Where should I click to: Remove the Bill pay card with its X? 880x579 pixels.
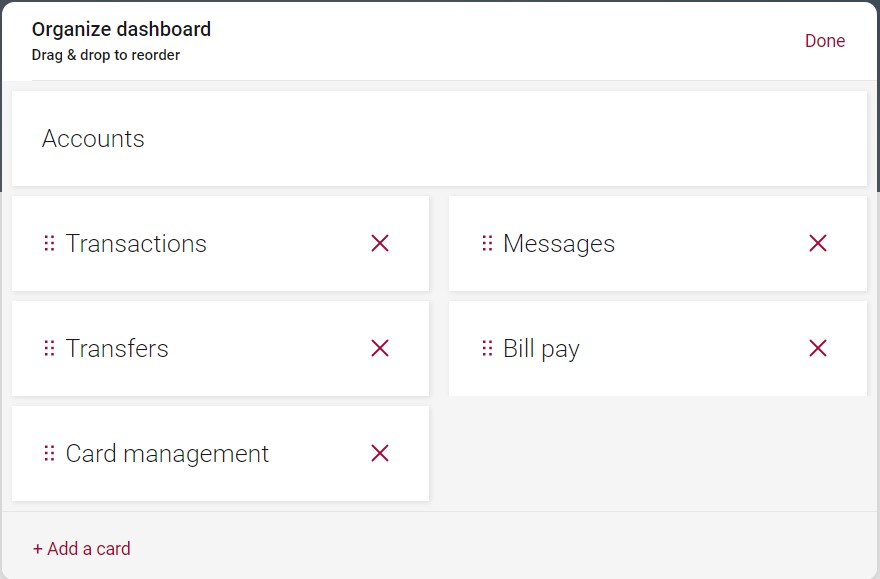coord(818,348)
